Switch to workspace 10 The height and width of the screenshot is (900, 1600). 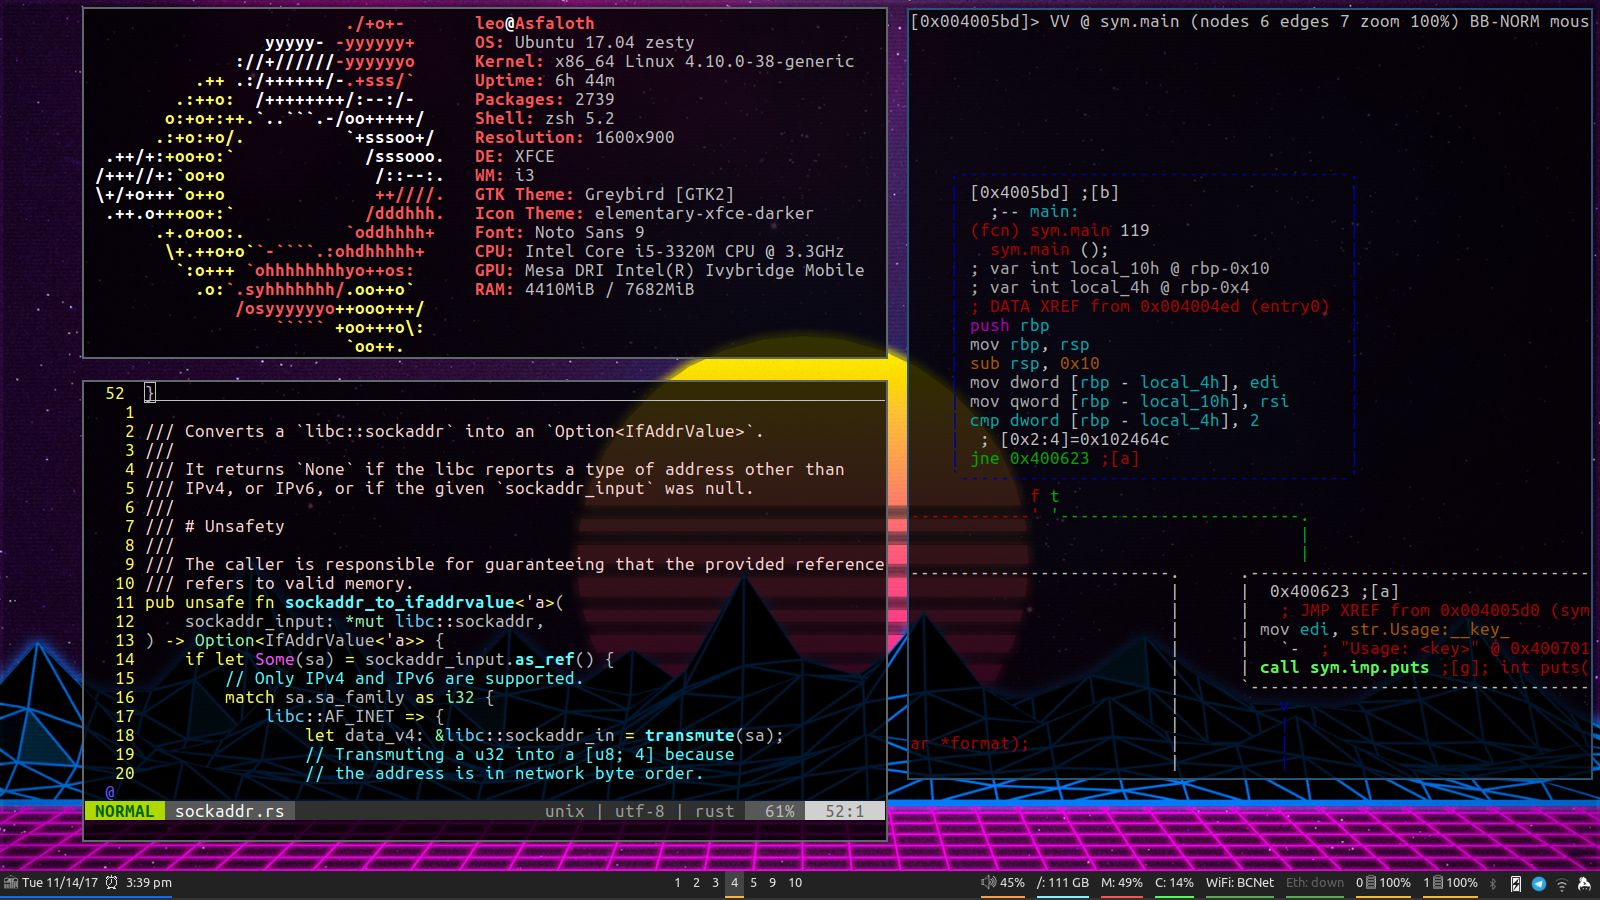(x=794, y=883)
